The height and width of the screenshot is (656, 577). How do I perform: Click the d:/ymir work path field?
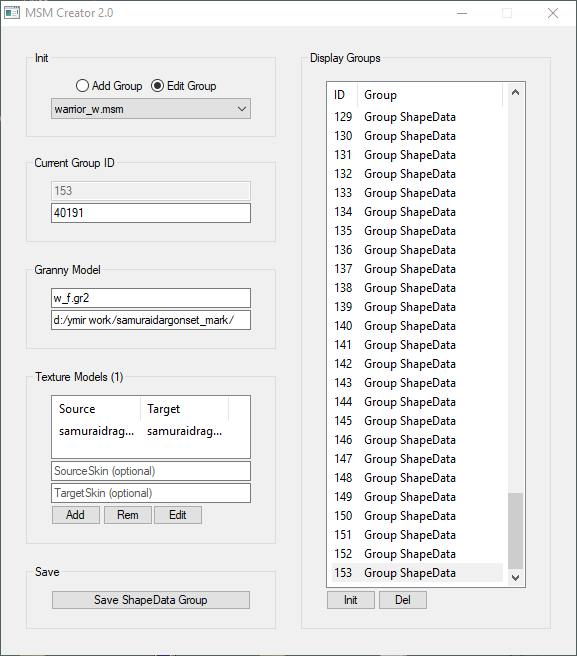coord(151,320)
